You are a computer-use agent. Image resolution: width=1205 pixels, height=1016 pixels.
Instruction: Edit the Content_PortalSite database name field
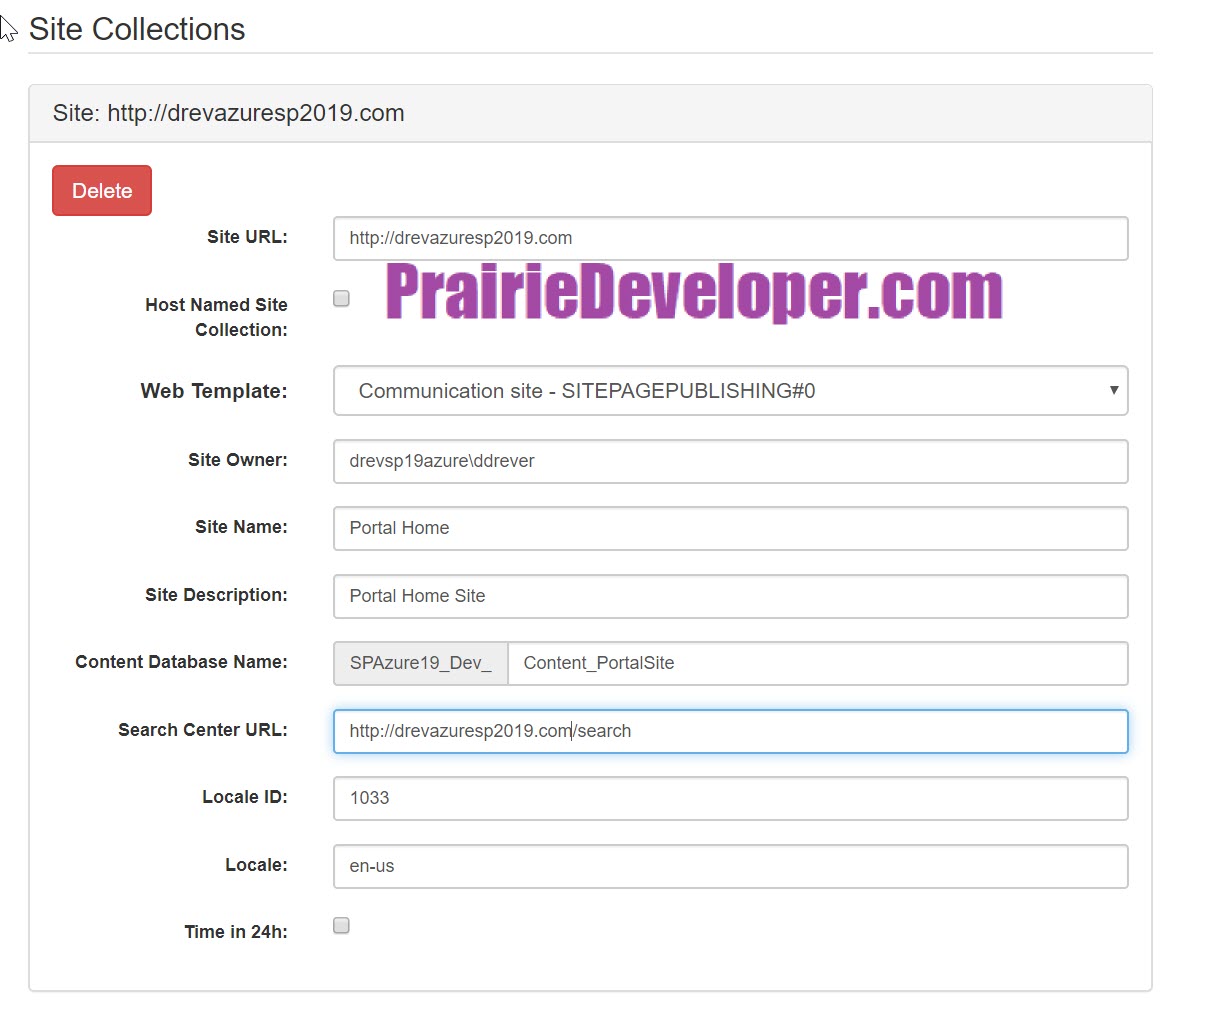(818, 663)
